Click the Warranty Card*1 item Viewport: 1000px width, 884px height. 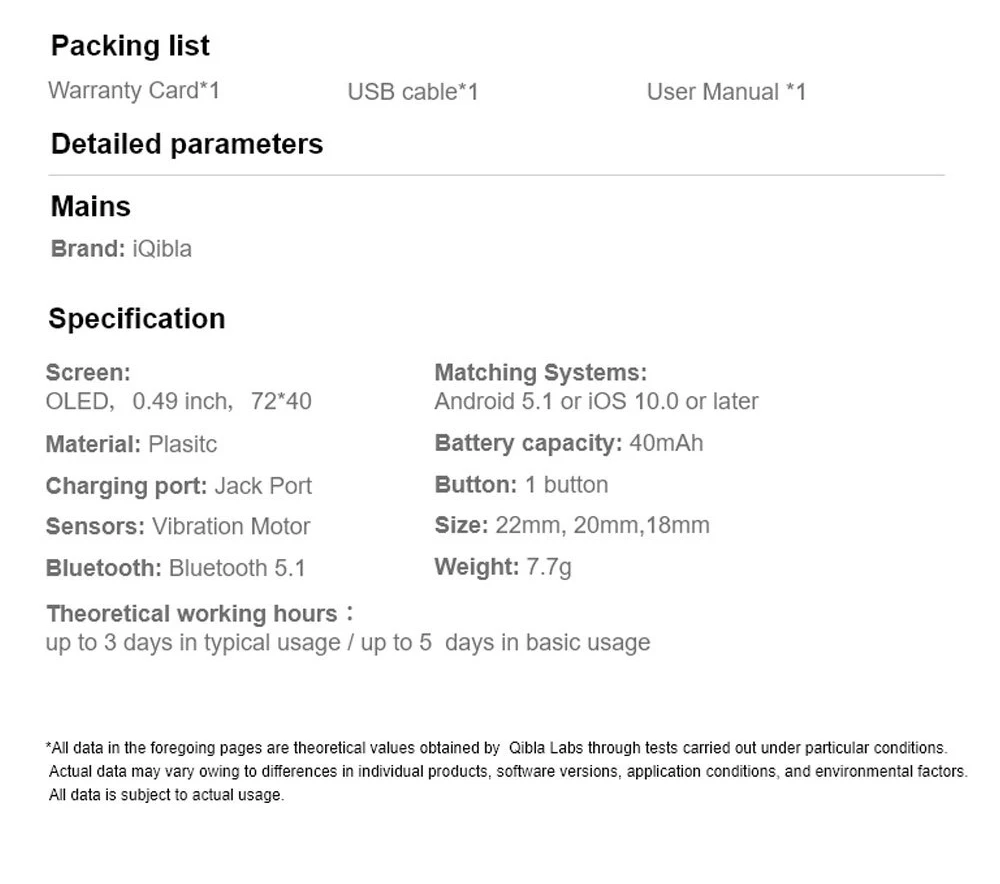click(134, 91)
